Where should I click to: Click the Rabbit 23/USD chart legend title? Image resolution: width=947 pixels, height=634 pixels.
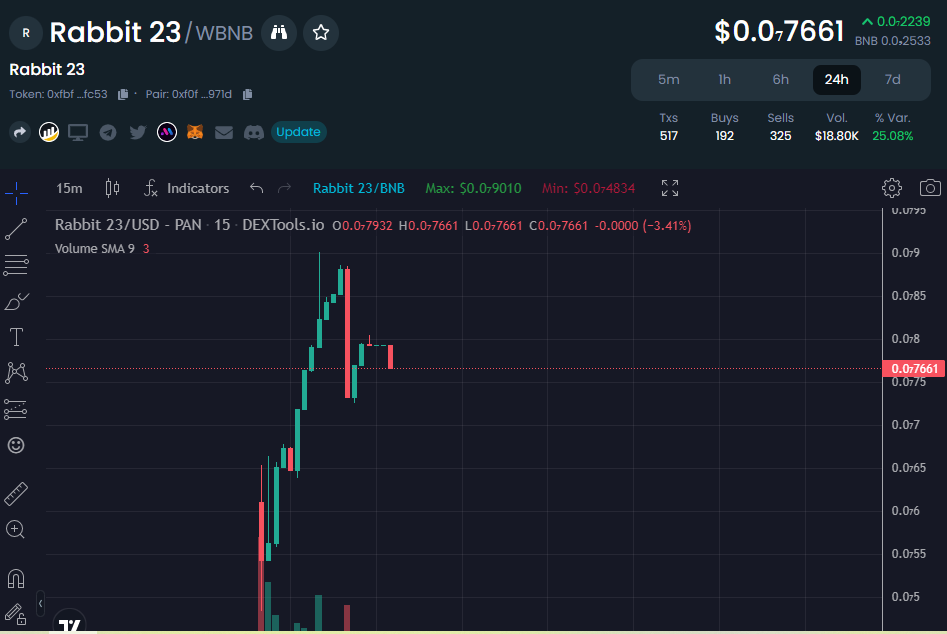tap(190, 225)
